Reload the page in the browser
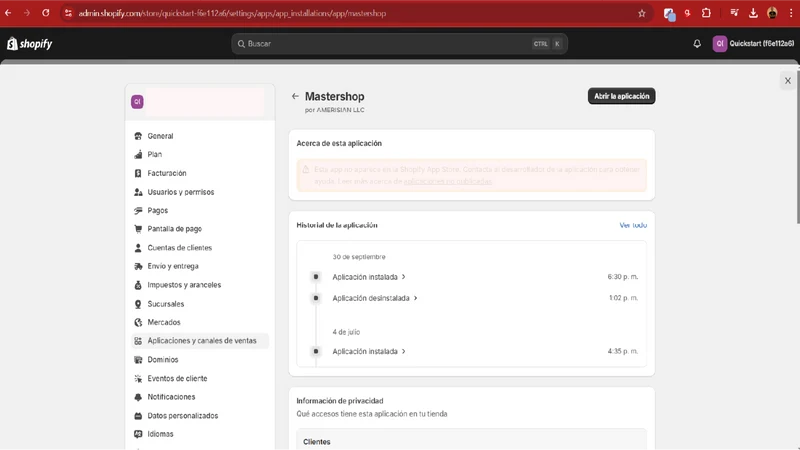Screen dimensions: 800x450 point(46,13)
